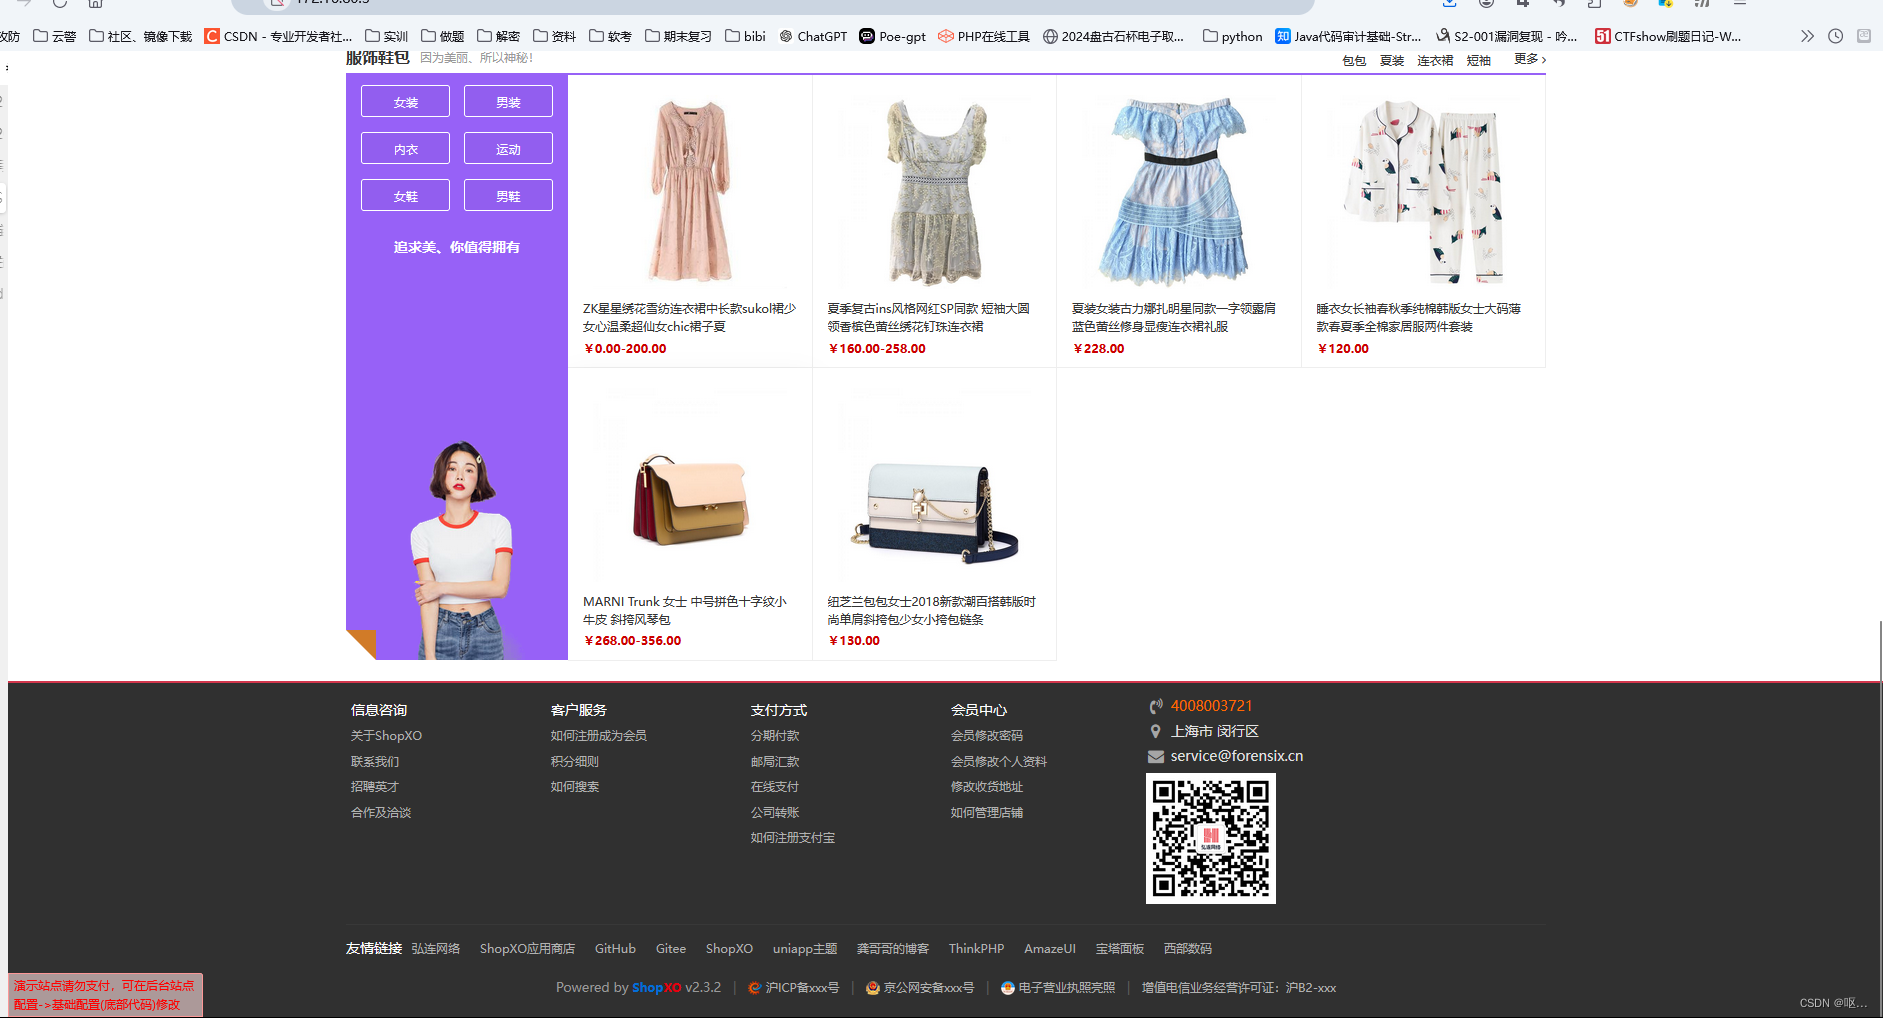Open the blue lace dress product

(x=1178, y=192)
